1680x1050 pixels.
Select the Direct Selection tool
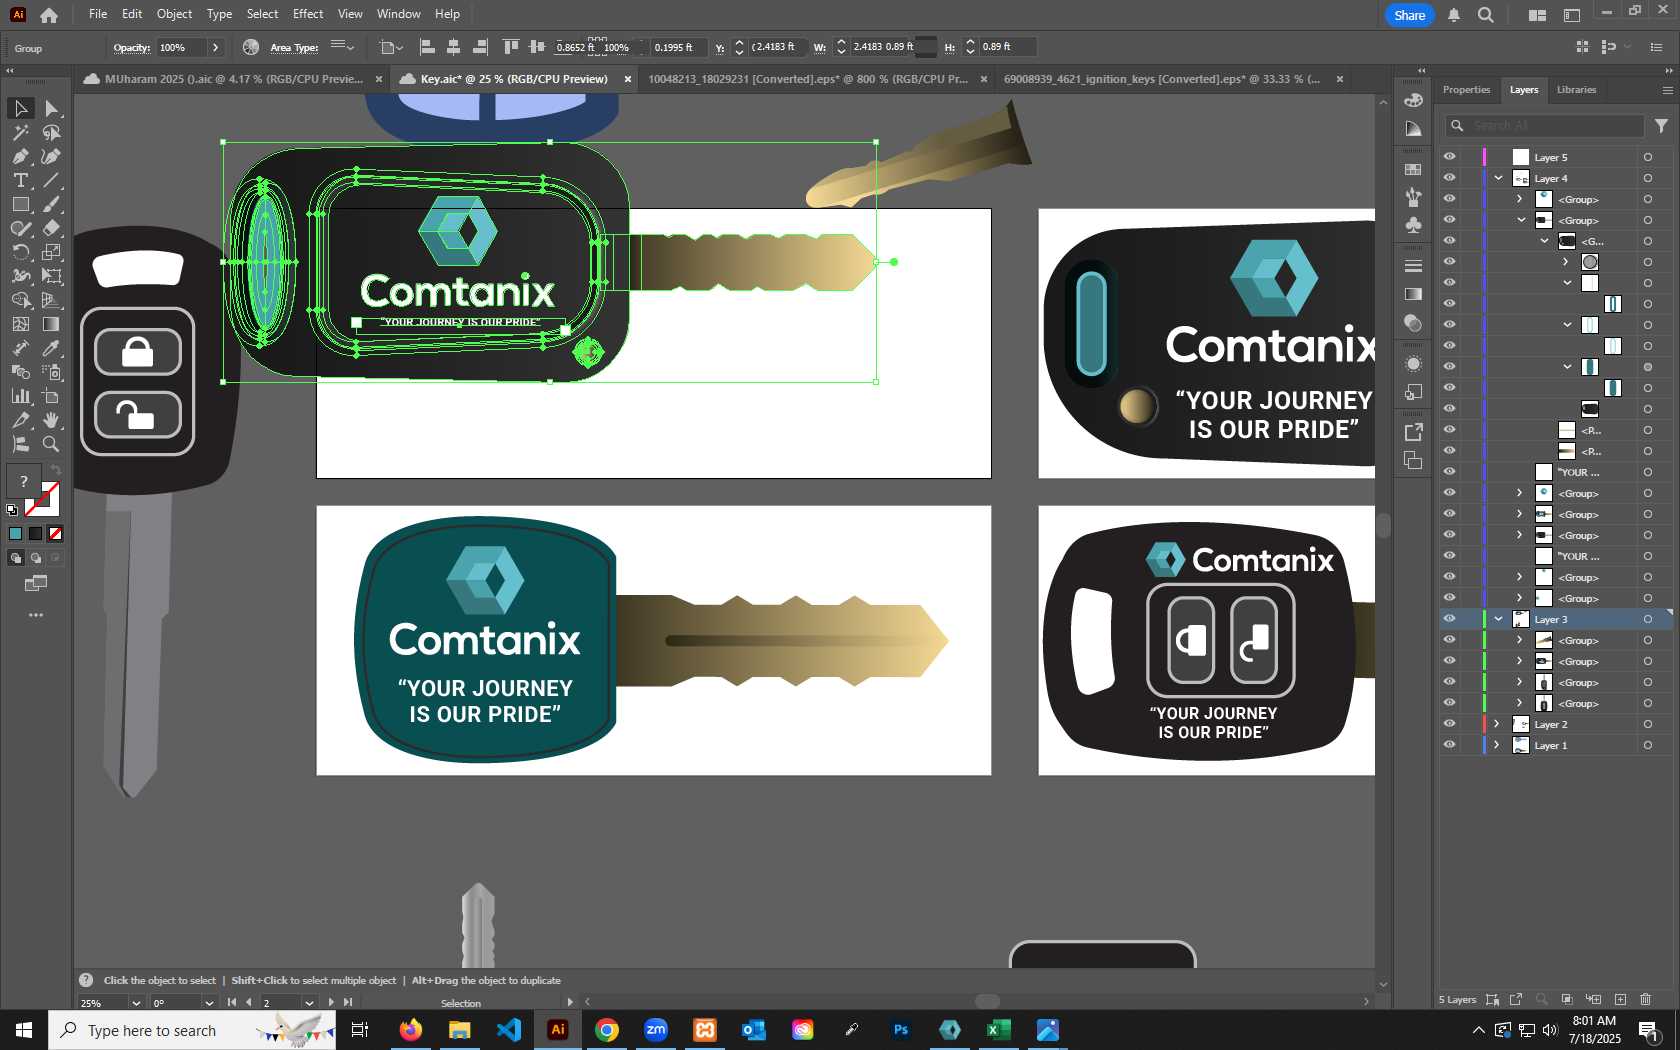tap(52, 108)
